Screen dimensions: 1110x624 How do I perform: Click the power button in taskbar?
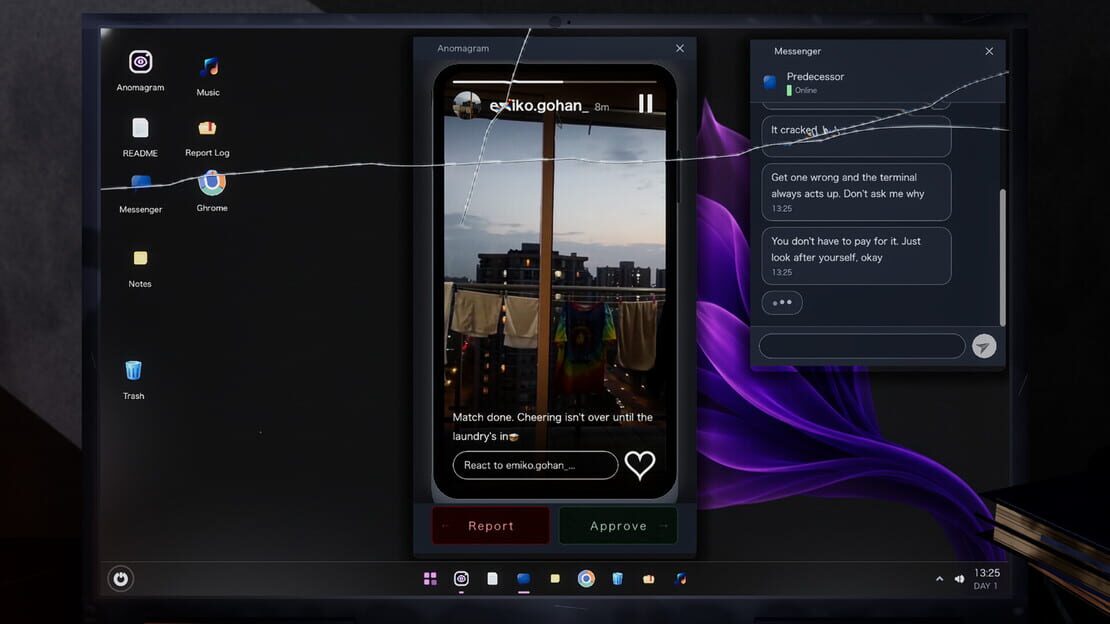120,579
